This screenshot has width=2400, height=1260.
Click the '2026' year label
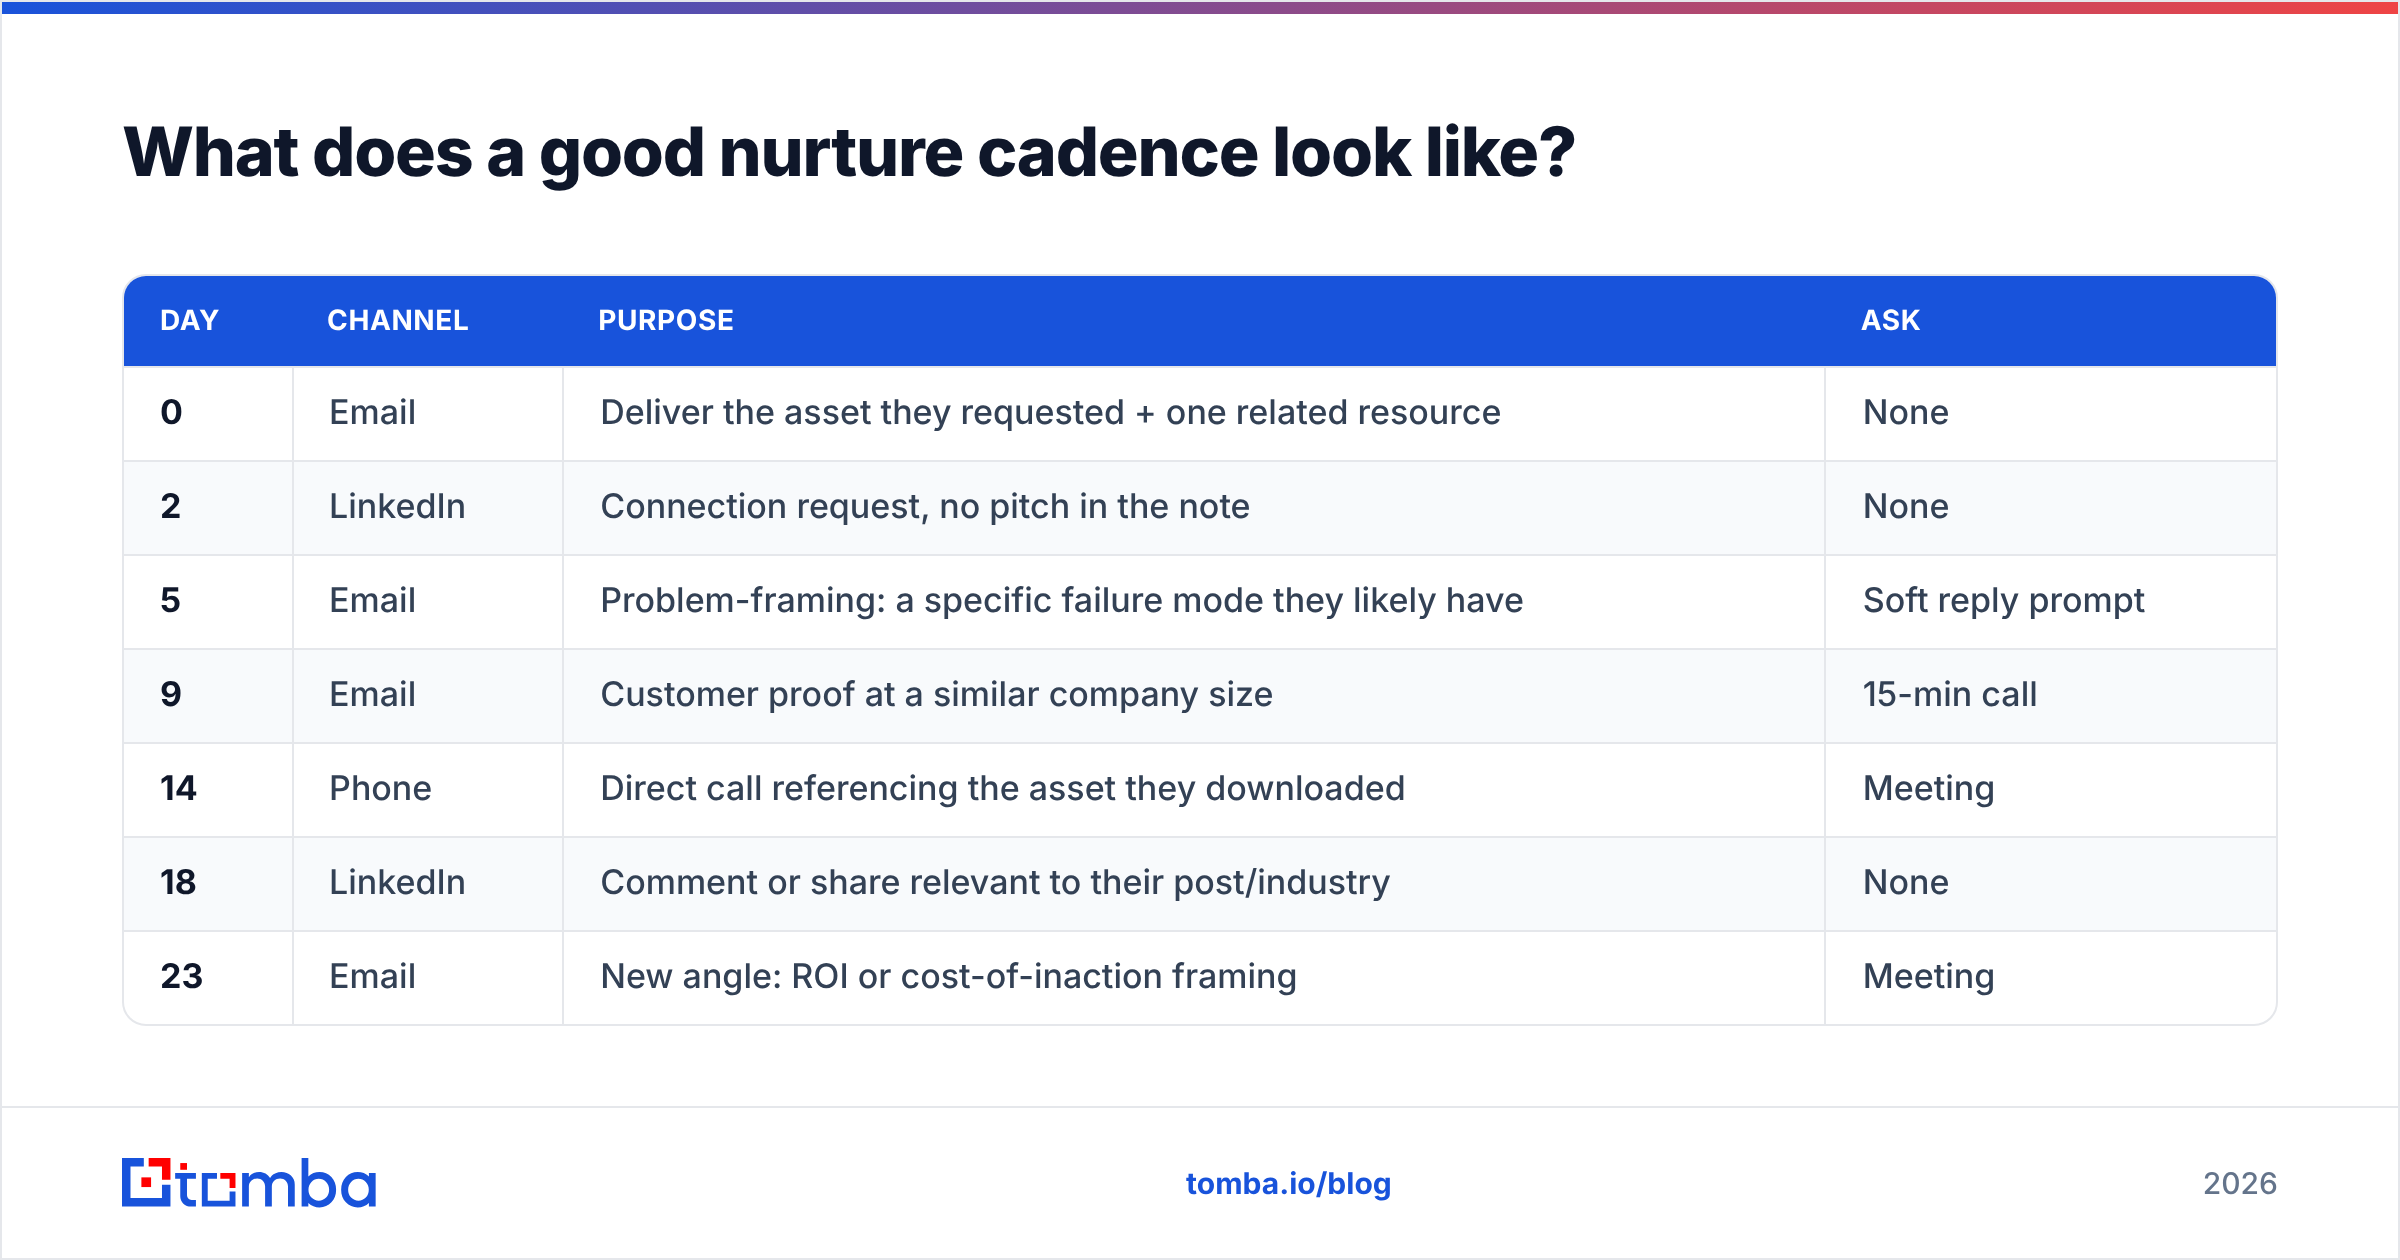pos(2240,1184)
